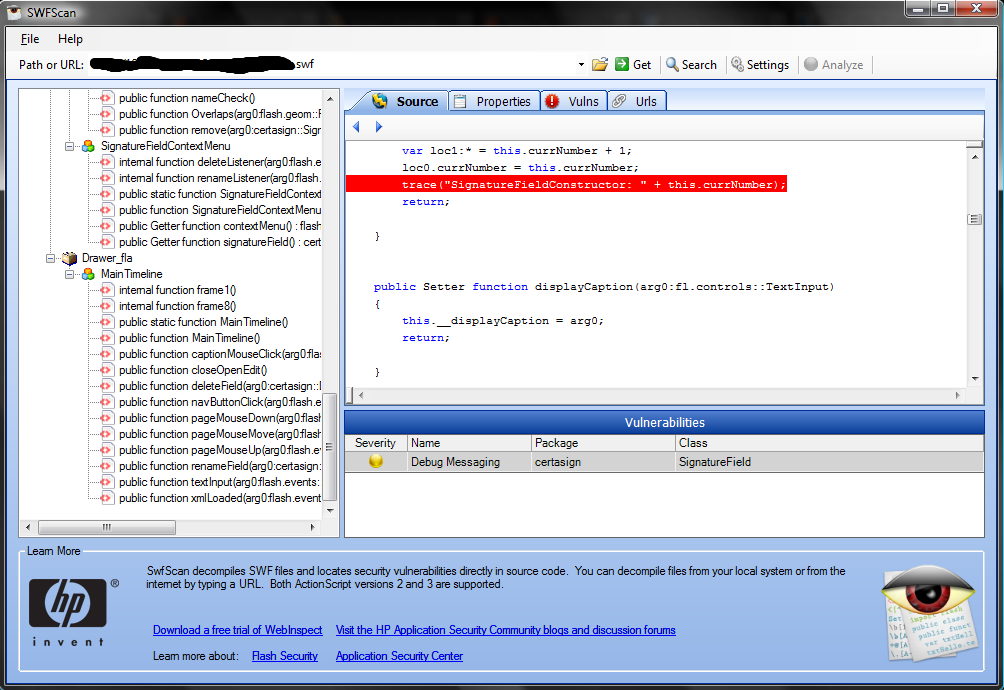Click the yellow severity indicator icon

(376, 461)
